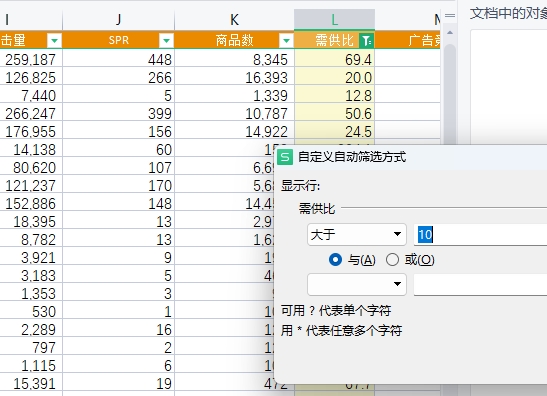Click cell value 530
This screenshot has width=547, height=396.
click(44, 312)
